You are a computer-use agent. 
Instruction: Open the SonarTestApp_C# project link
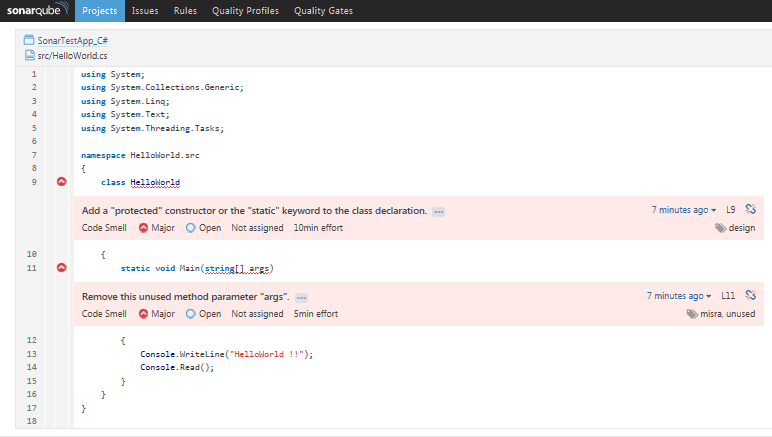coord(72,41)
